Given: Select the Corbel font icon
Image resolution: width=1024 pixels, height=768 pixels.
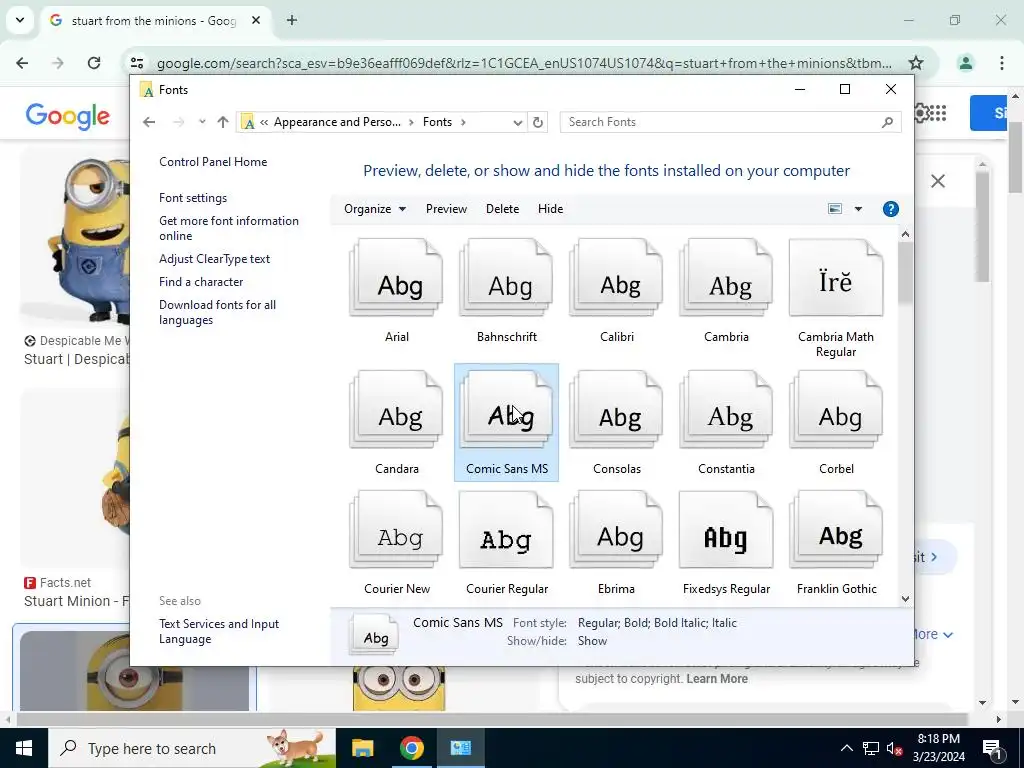Looking at the screenshot, I should click(836, 409).
